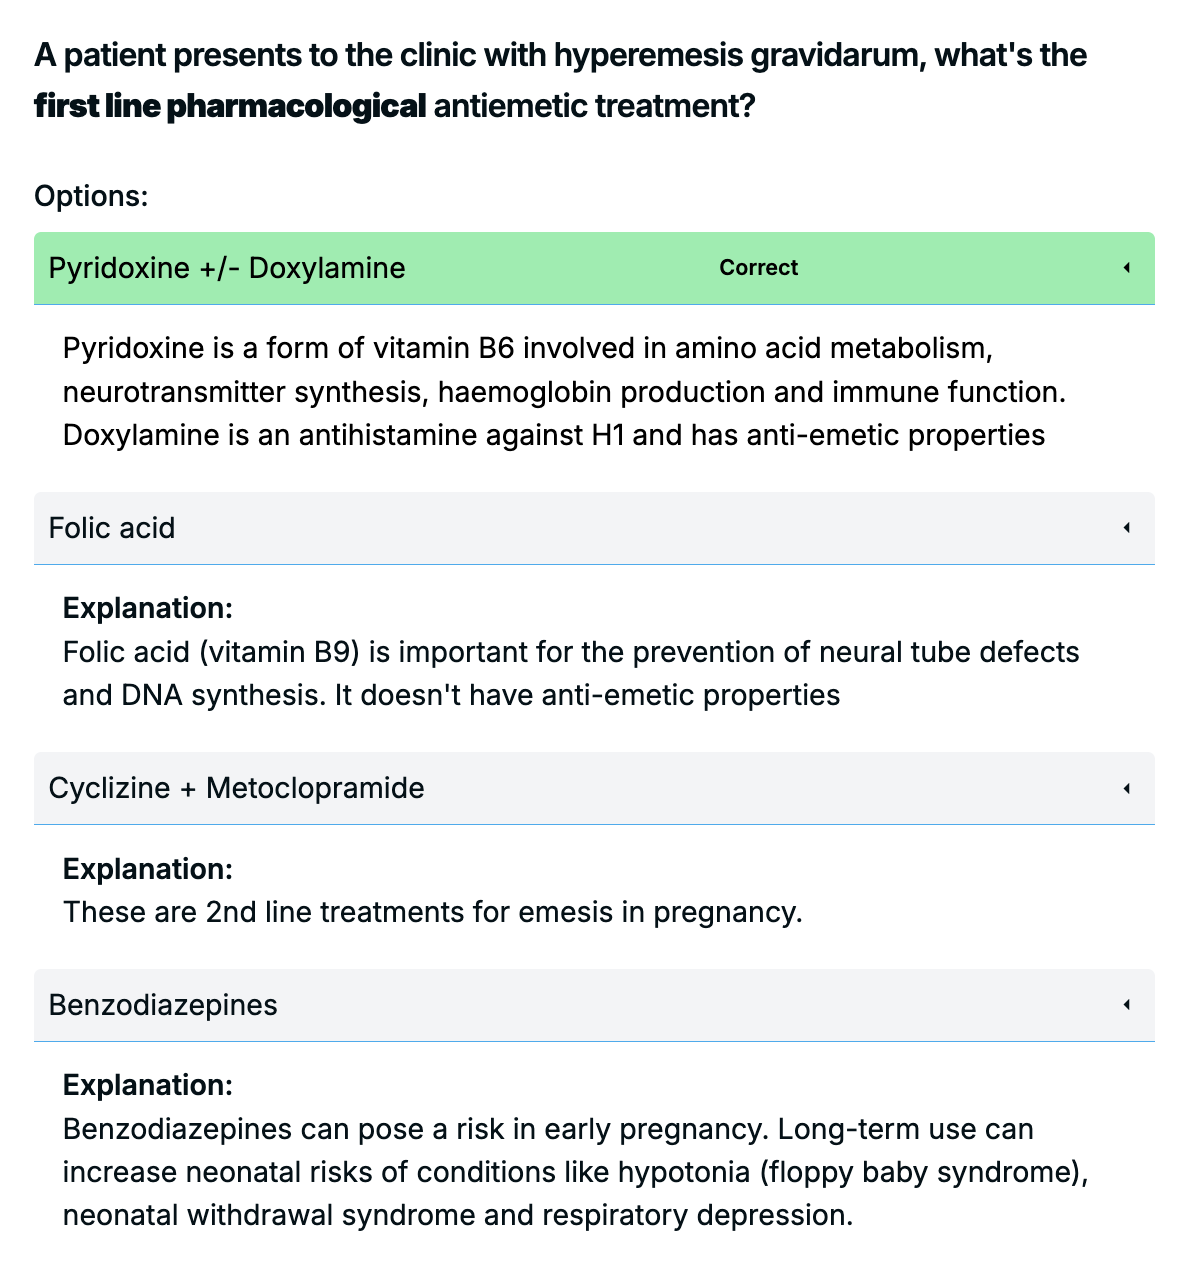The image size is (1190, 1288).
Task: Click the hyperemesis gravidarum question heading
Action: click(560, 55)
